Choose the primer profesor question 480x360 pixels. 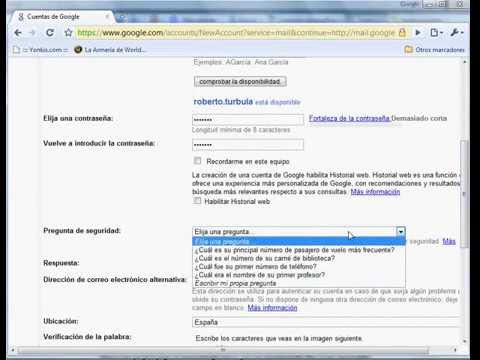(299, 275)
